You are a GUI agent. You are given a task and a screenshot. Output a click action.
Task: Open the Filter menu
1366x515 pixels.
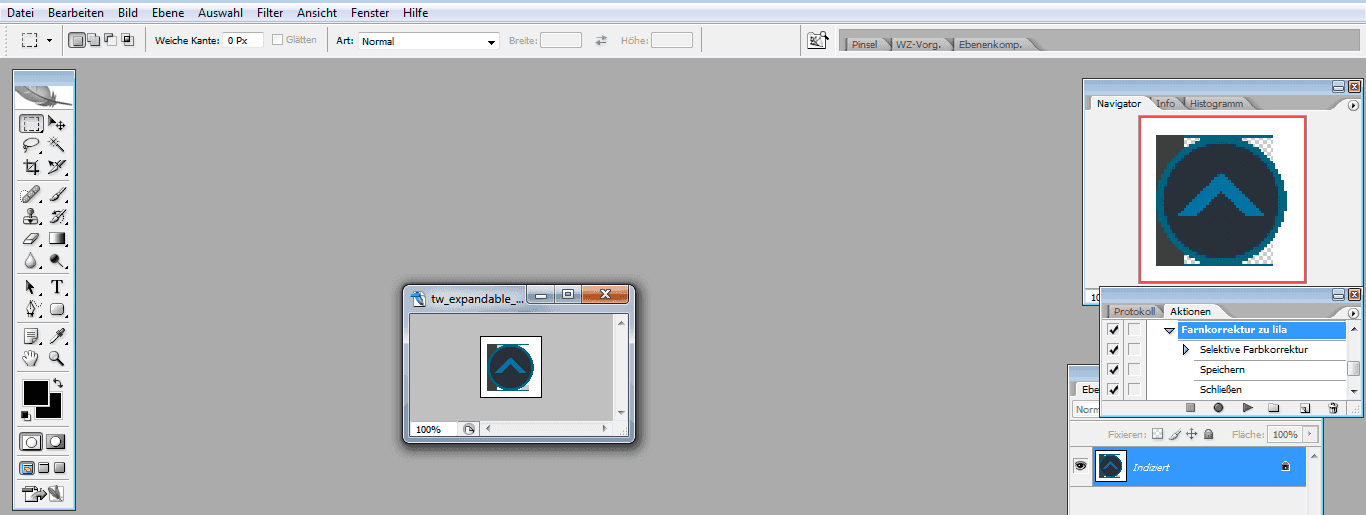point(270,13)
